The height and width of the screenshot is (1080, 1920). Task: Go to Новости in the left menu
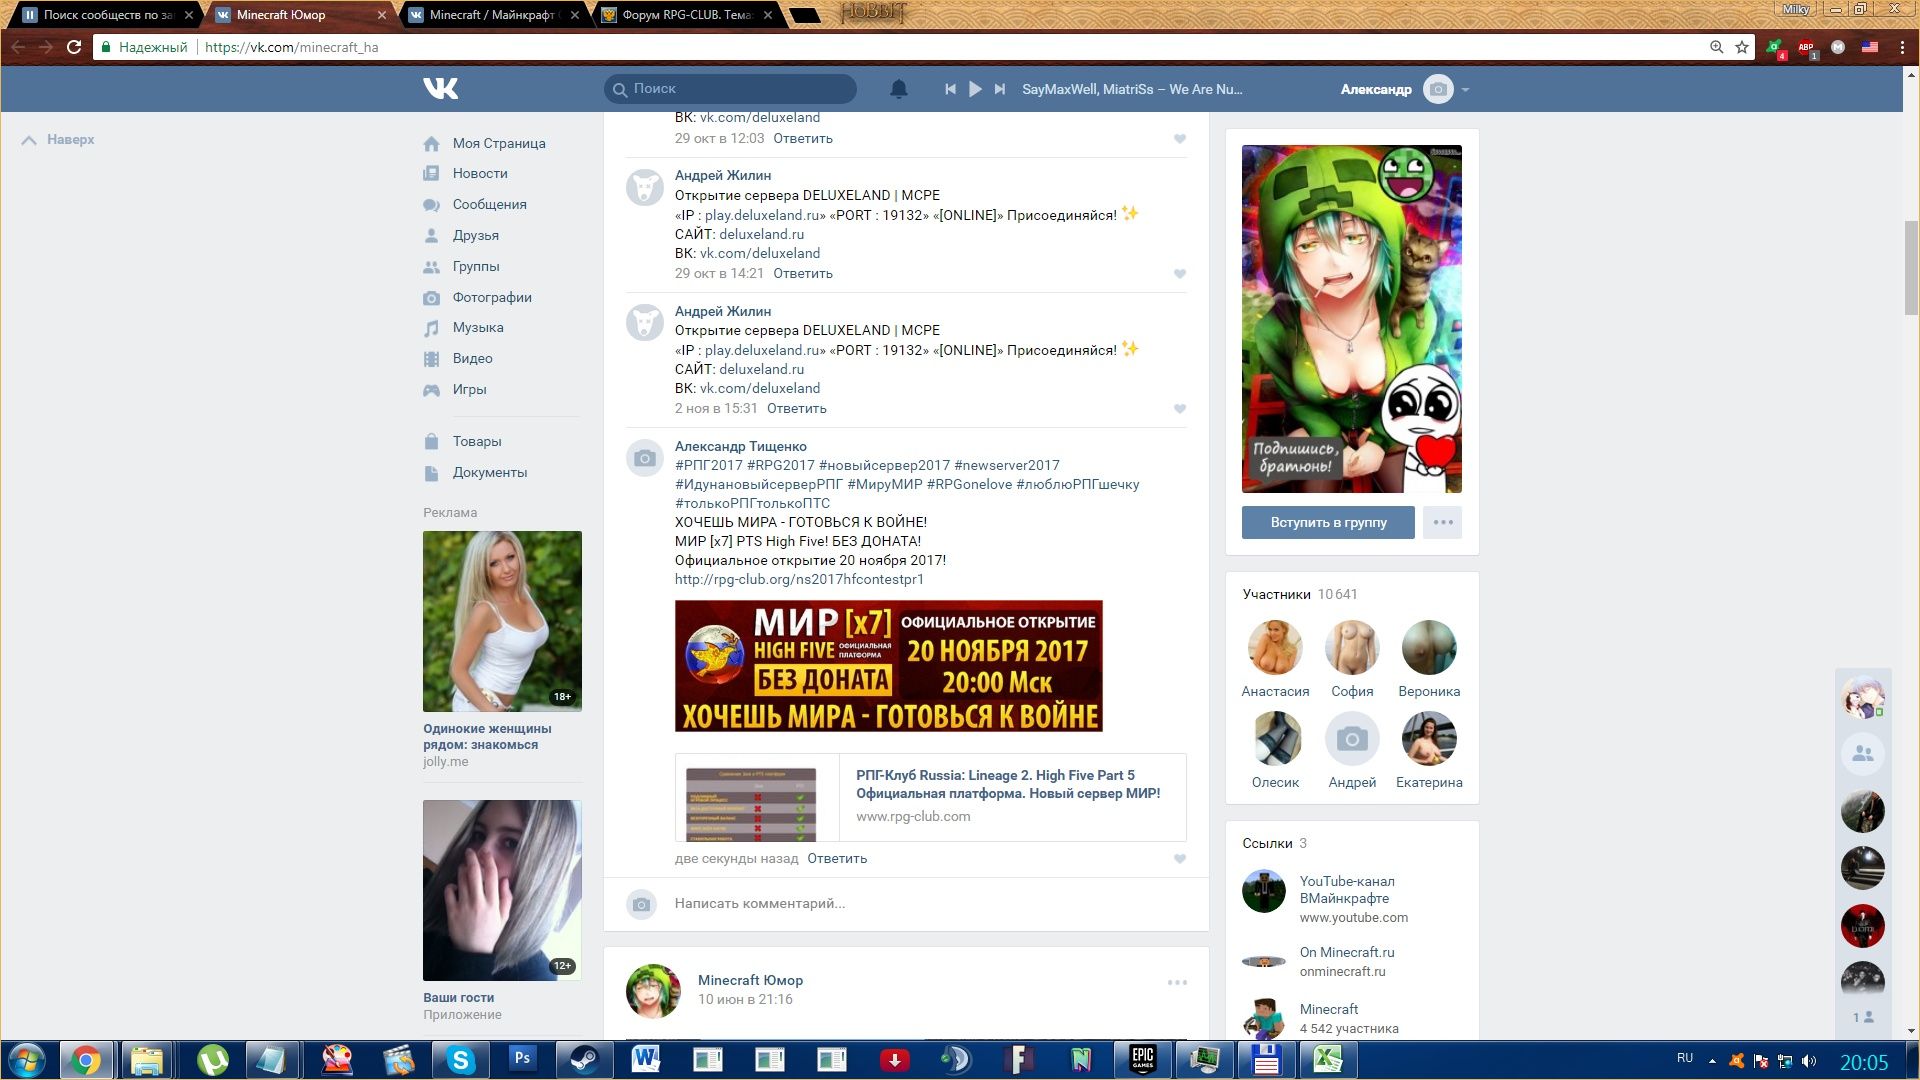pos(479,173)
